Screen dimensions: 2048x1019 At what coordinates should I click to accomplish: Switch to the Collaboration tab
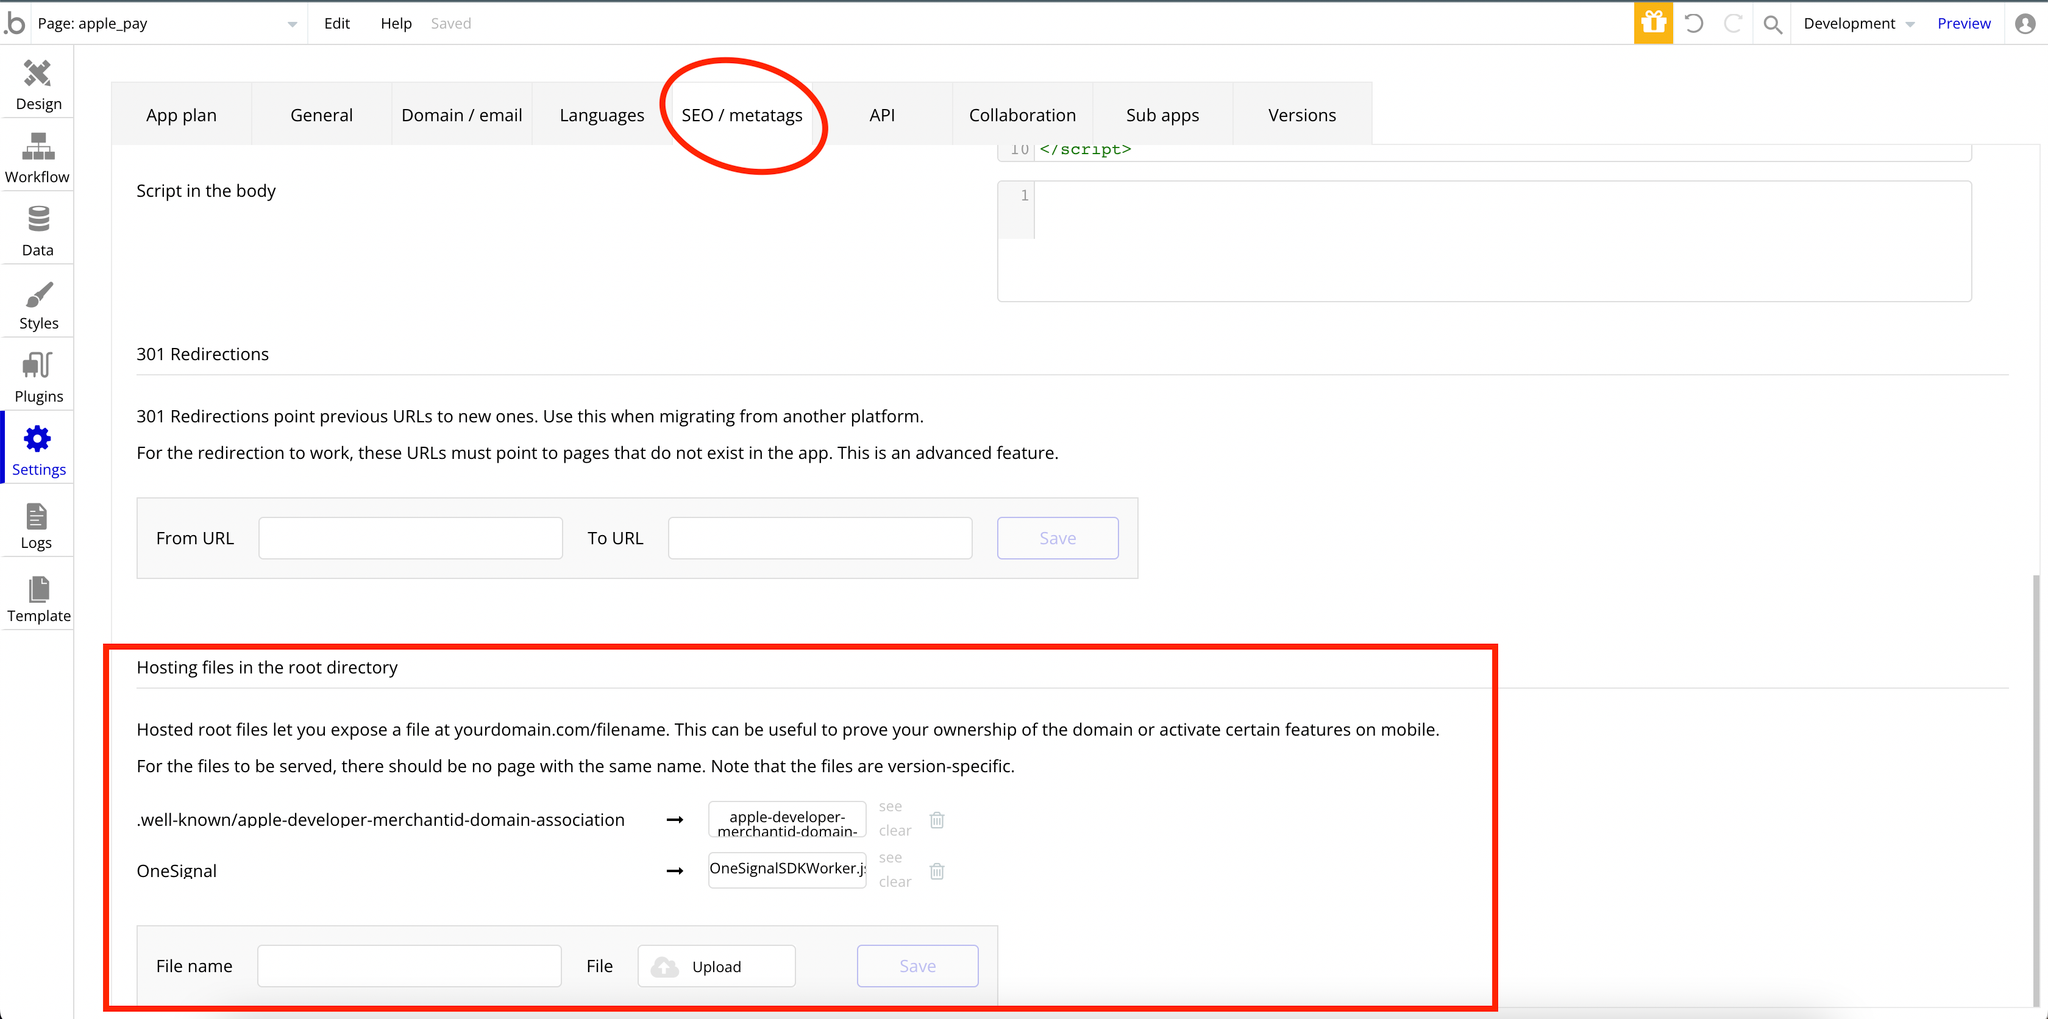(1022, 114)
